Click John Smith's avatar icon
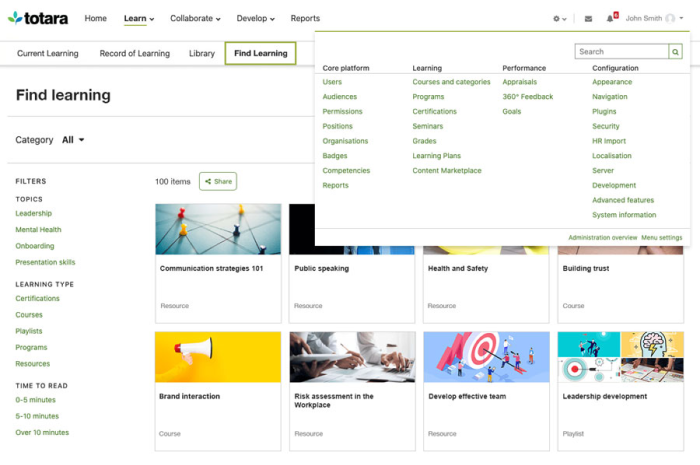Image resolution: width=700 pixels, height=465 pixels. [670, 18]
